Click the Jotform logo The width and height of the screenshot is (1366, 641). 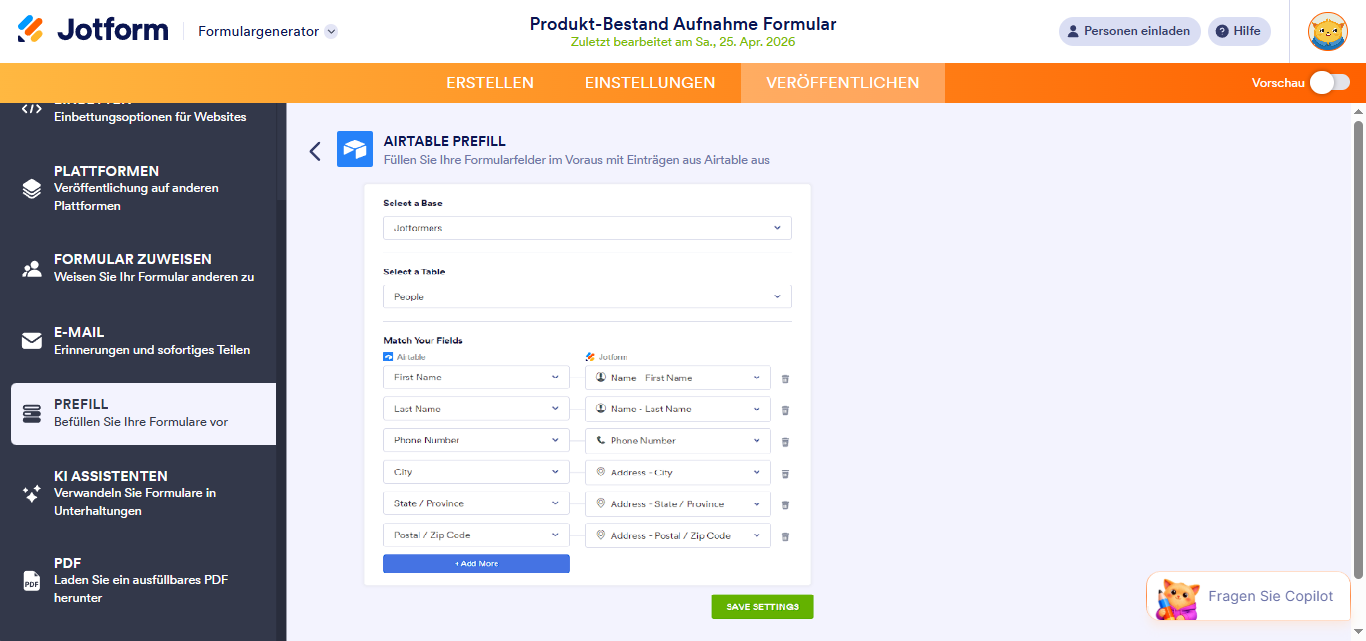click(x=93, y=30)
